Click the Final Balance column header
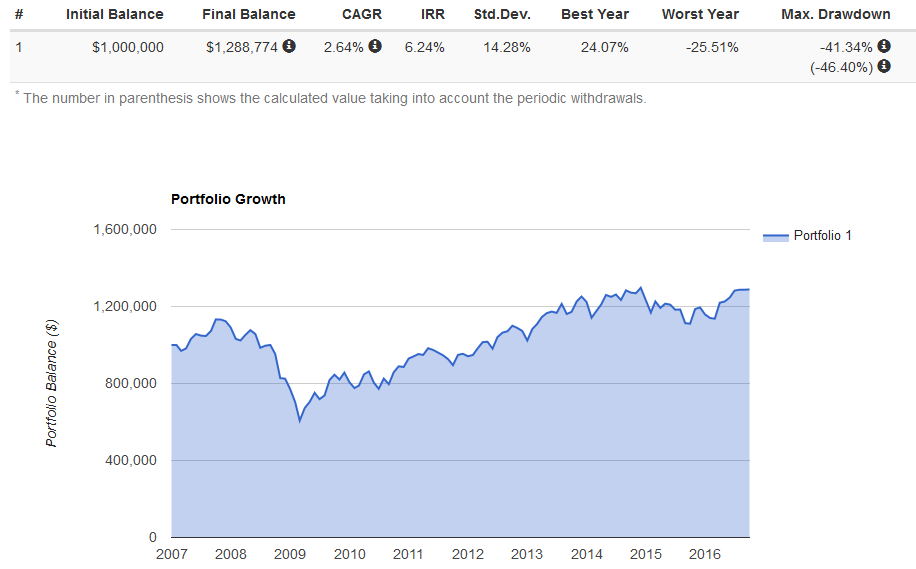Screen dimensions: 916x569 click(x=248, y=15)
